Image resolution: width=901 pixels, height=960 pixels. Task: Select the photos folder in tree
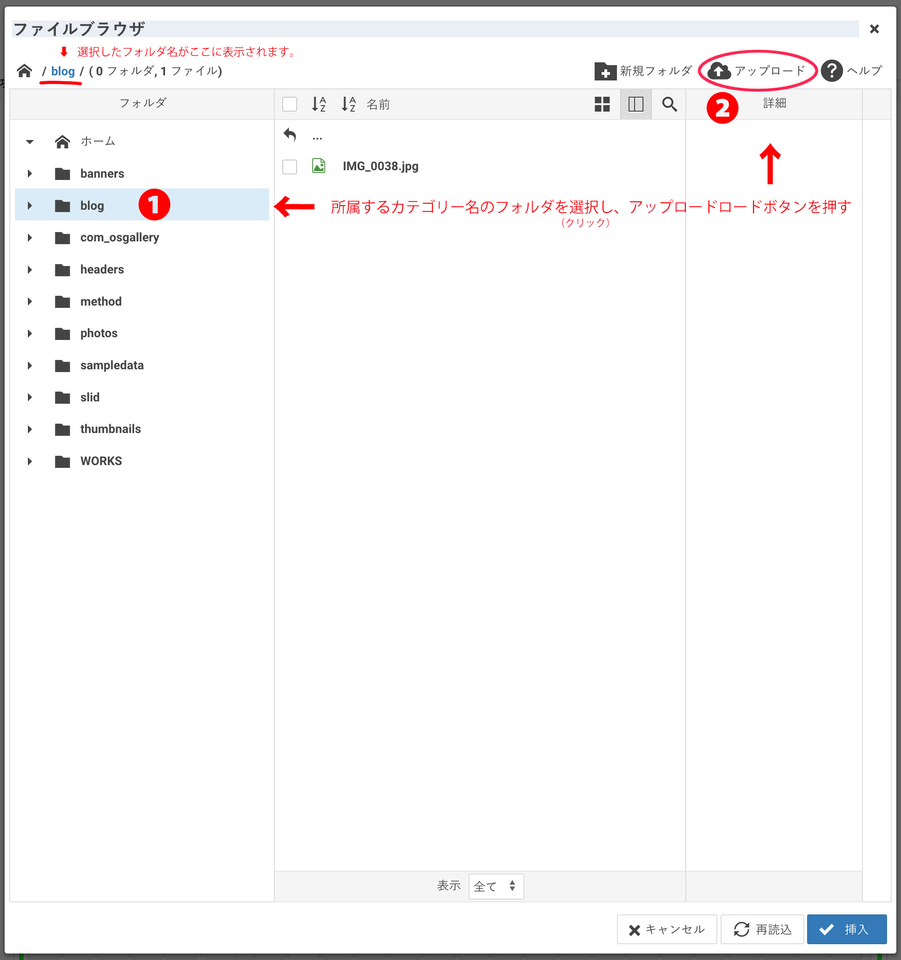pos(98,333)
